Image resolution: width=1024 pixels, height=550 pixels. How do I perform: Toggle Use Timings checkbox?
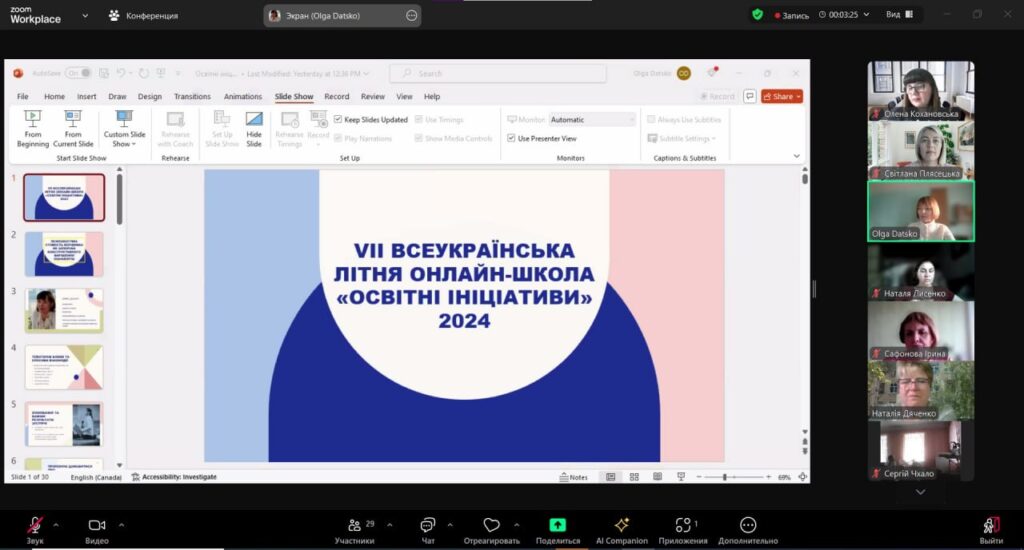tap(419, 120)
